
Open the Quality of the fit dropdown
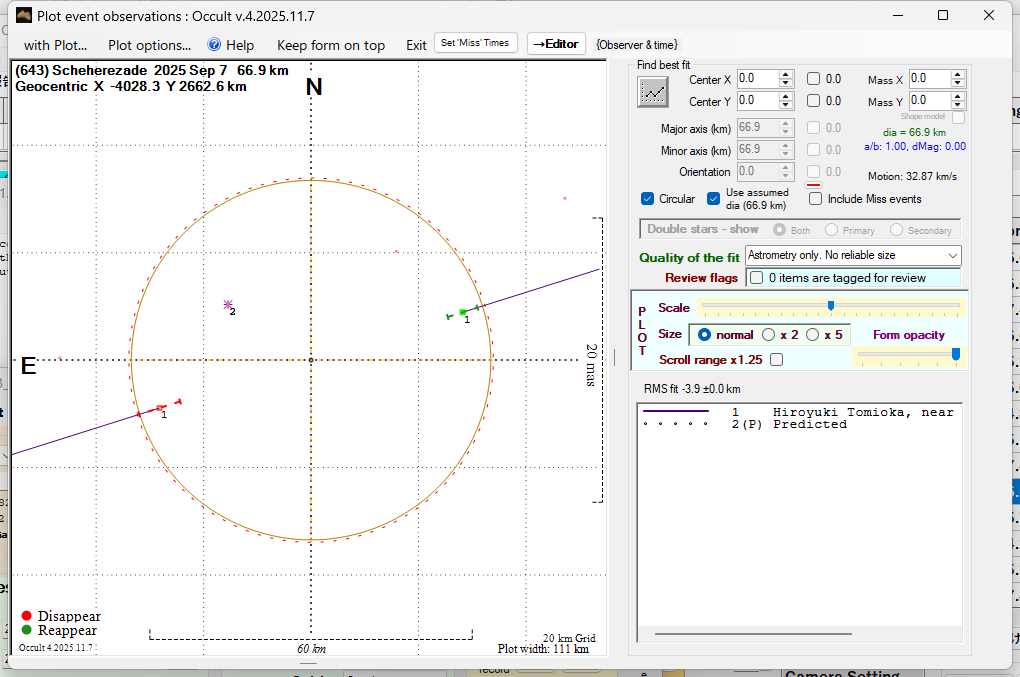click(x=952, y=256)
